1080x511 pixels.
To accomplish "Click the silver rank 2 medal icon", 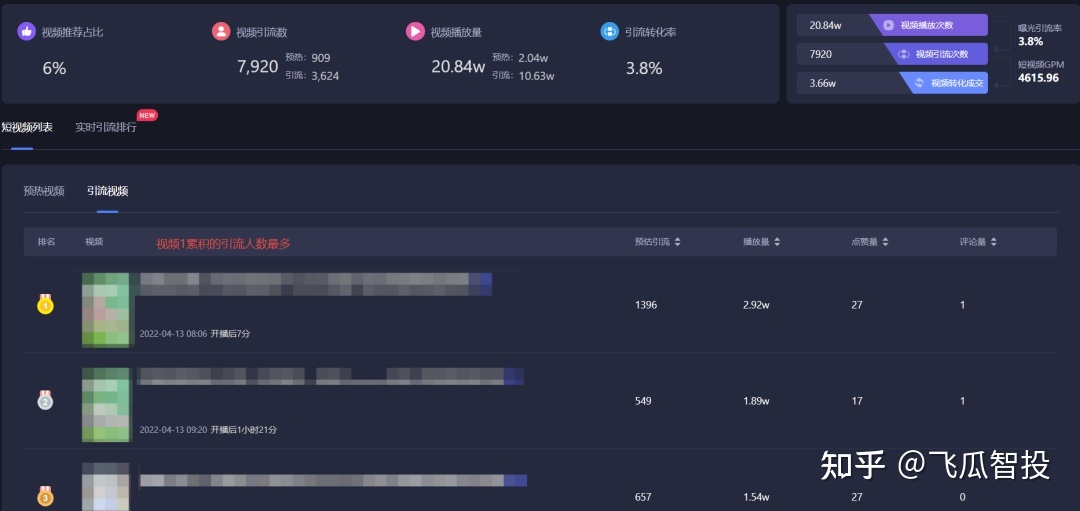I will (x=45, y=401).
